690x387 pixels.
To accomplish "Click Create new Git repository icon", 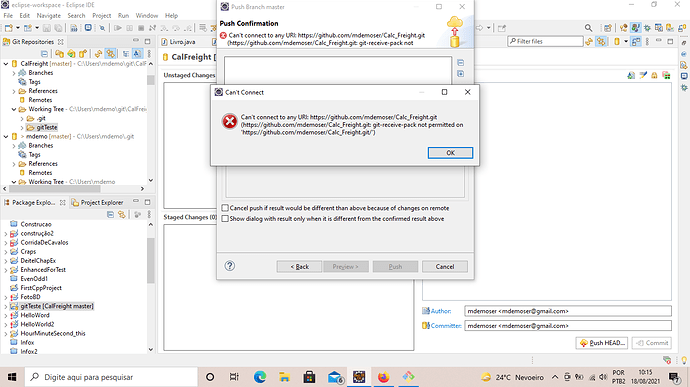I will tap(83, 54).
